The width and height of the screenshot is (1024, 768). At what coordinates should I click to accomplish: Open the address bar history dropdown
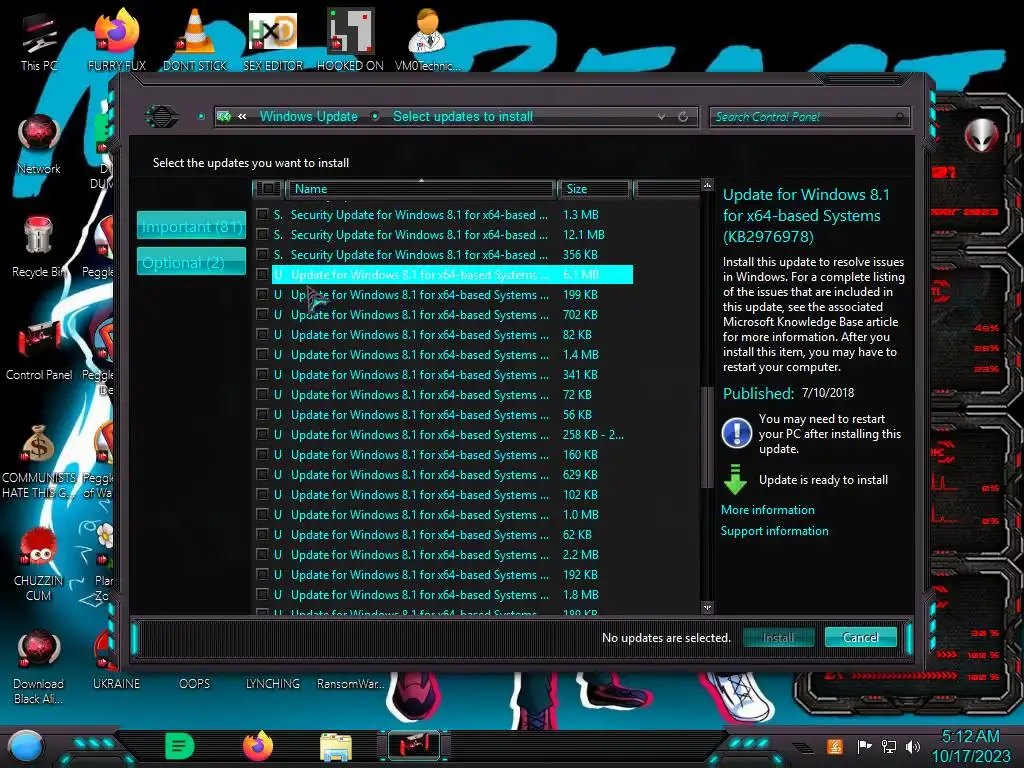tap(662, 116)
